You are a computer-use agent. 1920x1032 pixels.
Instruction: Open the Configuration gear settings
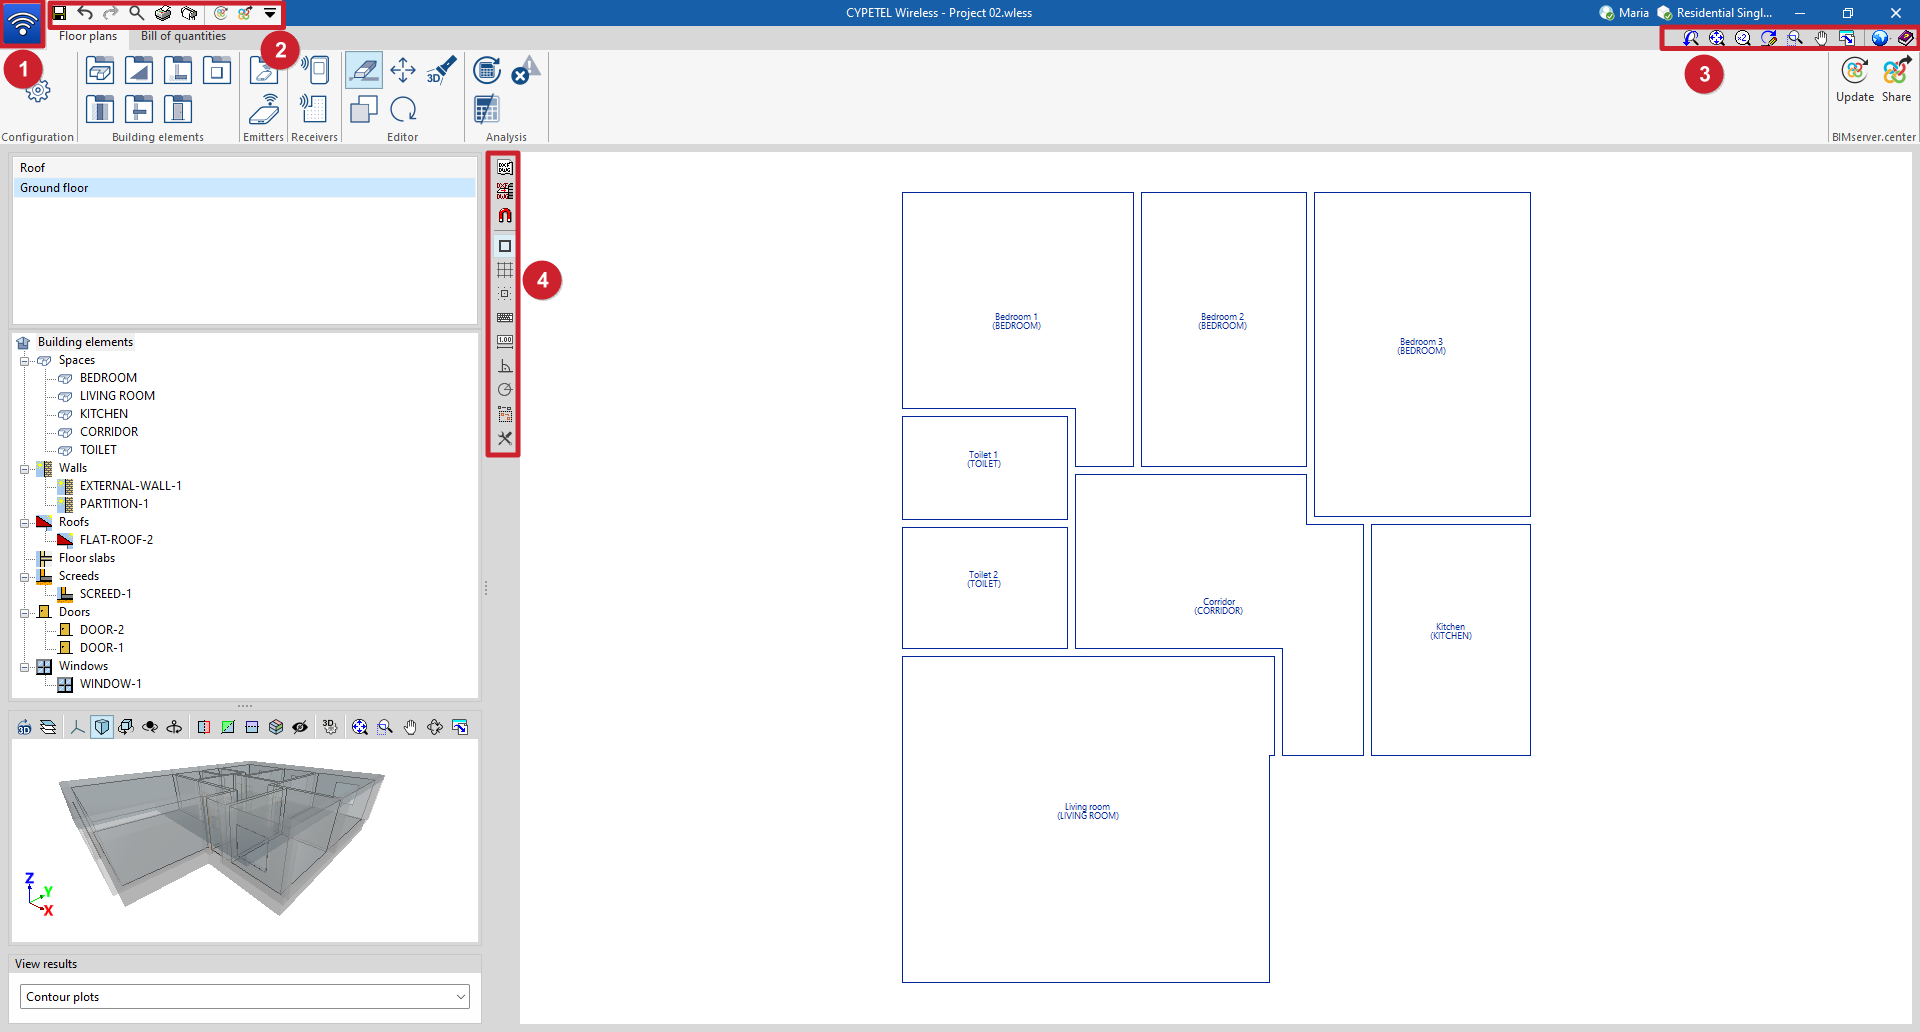pyautogui.click(x=38, y=91)
